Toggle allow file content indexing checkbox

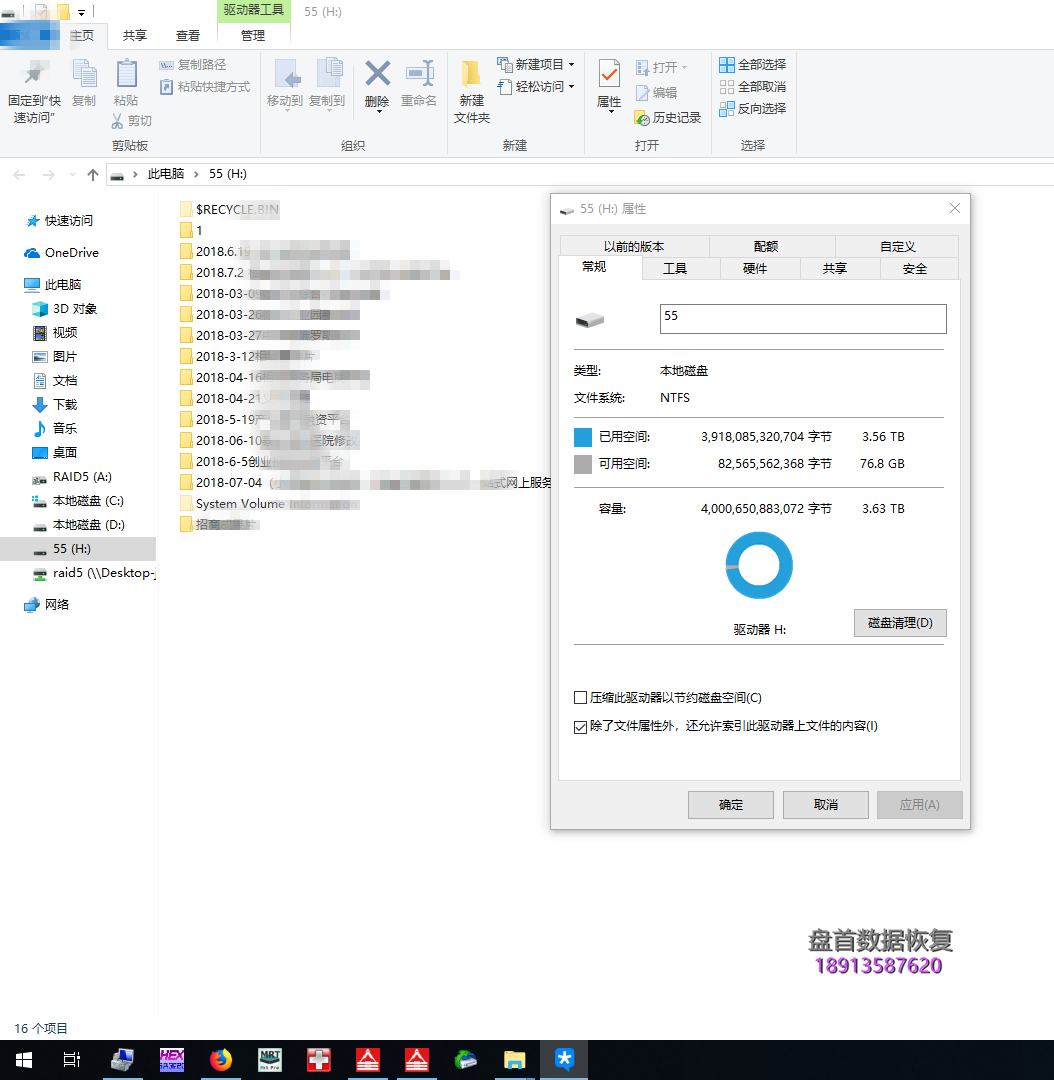pos(581,727)
